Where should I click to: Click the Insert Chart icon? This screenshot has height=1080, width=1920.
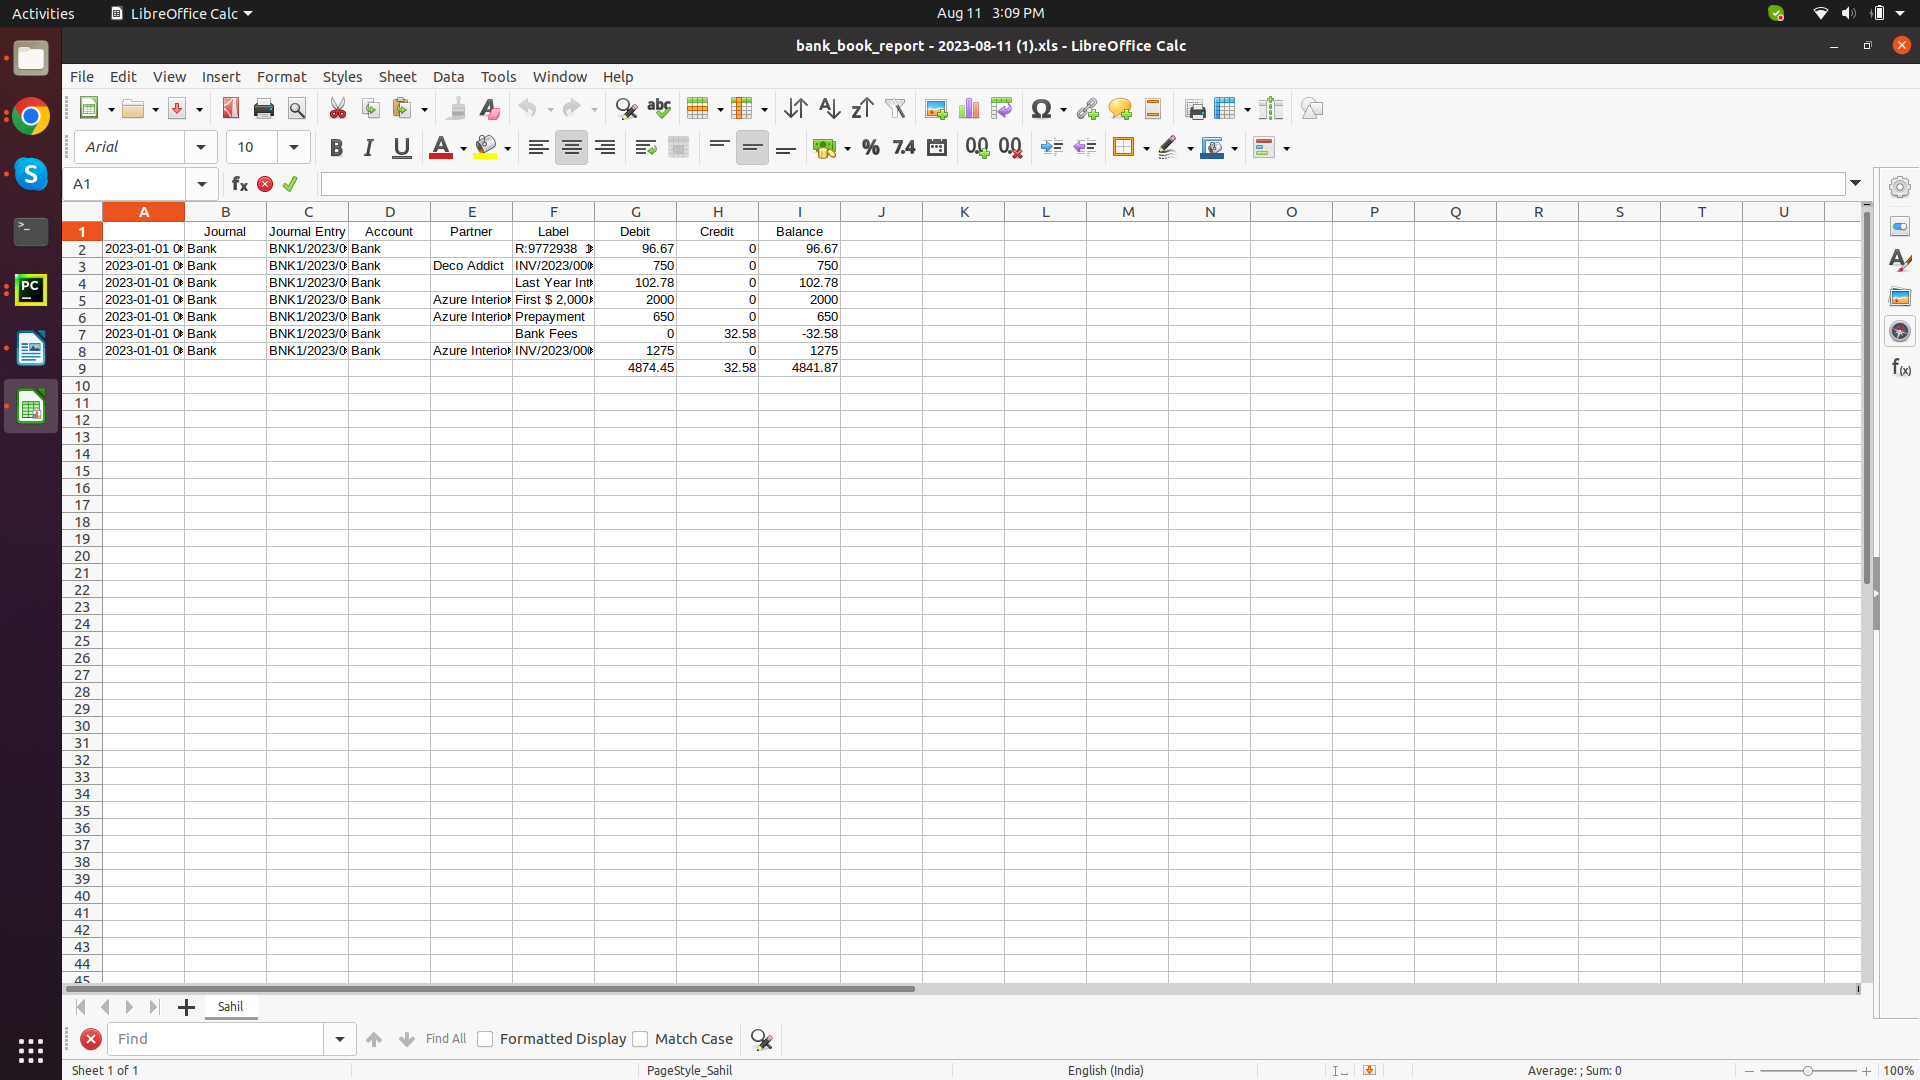(x=968, y=109)
